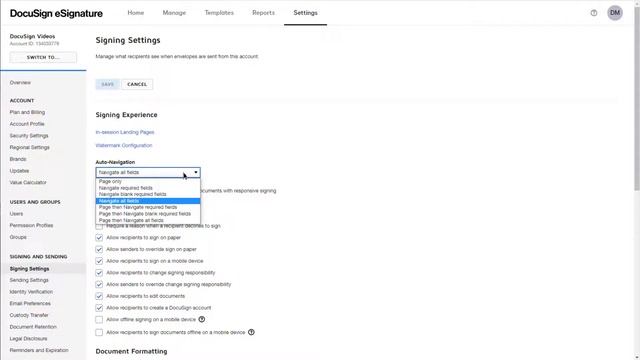Click the Cancel button
The width and height of the screenshot is (640, 360).
tap(137, 84)
